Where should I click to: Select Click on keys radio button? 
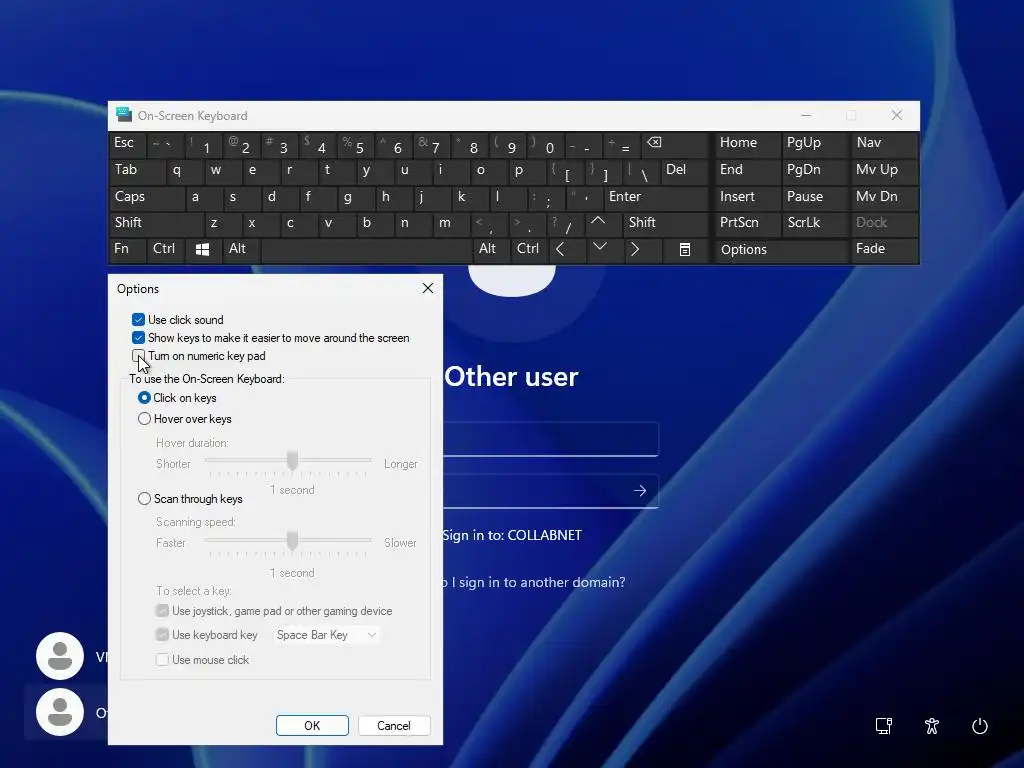[144, 398]
